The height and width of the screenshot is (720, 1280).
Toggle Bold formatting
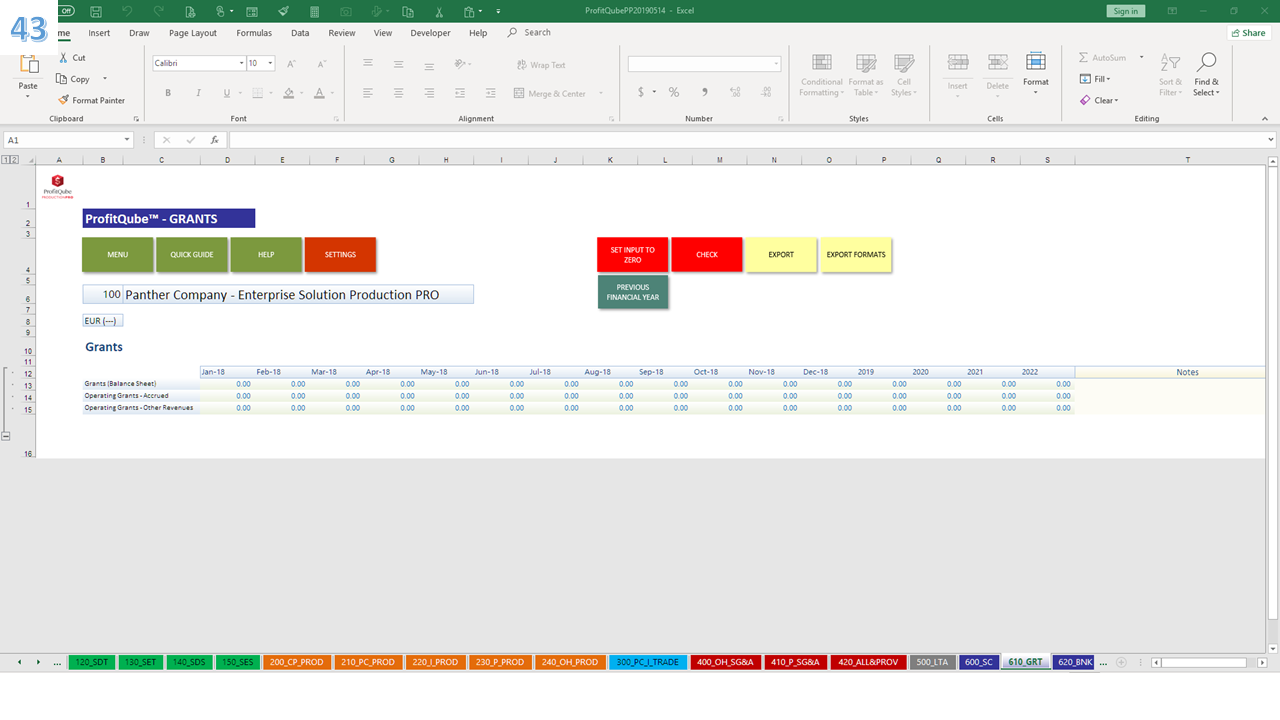point(168,93)
